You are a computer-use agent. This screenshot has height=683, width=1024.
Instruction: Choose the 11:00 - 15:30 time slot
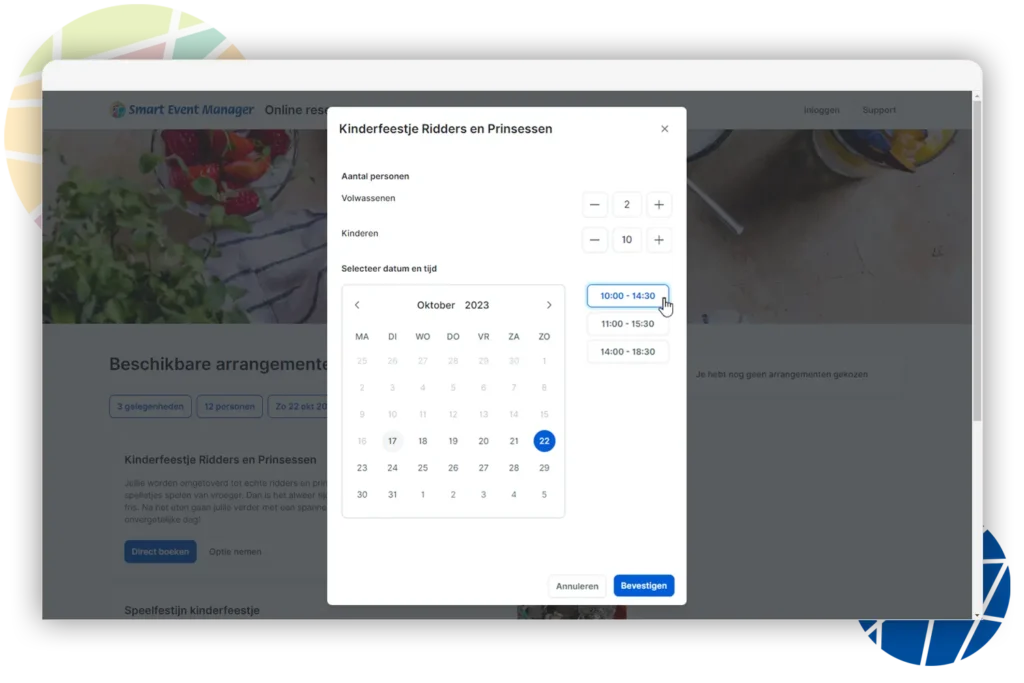pos(628,324)
